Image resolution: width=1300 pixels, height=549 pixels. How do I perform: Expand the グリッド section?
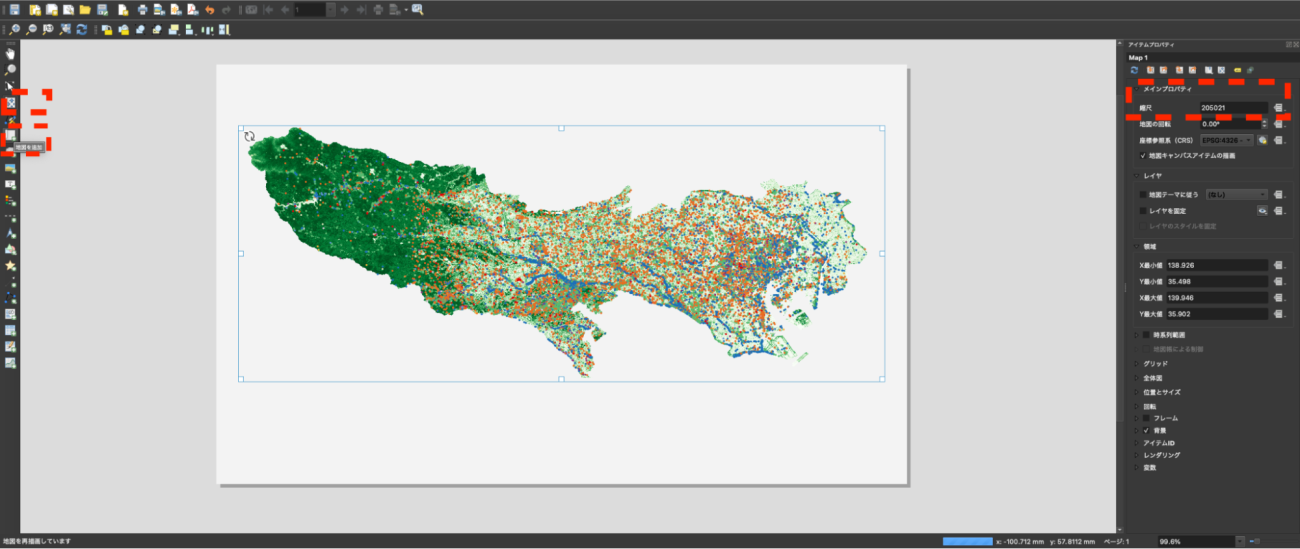(1155, 364)
